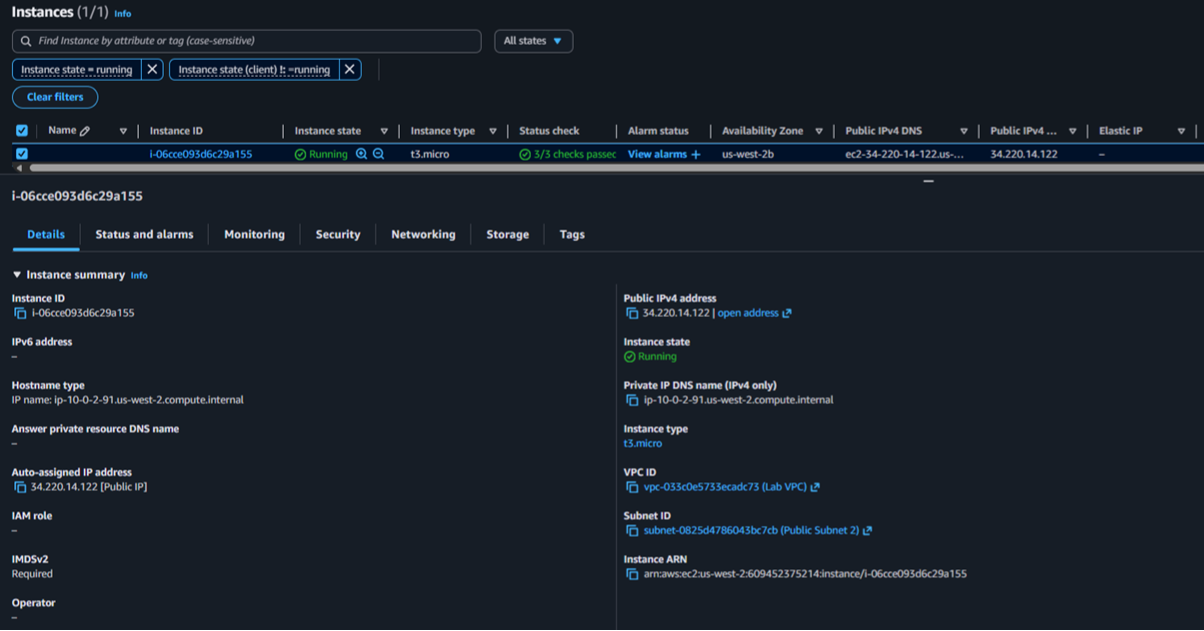Click the instance search input field
The height and width of the screenshot is (631, 1204).
(x=246, y=41)
